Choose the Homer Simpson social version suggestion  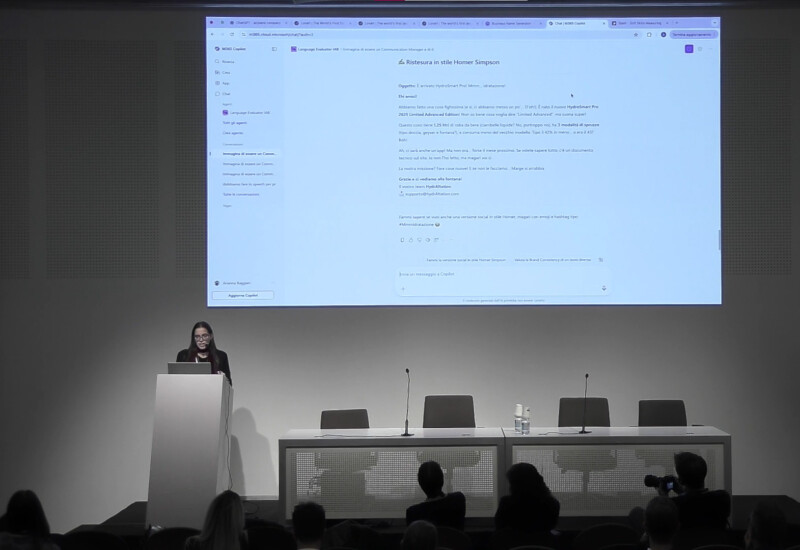tap(466, 259)
